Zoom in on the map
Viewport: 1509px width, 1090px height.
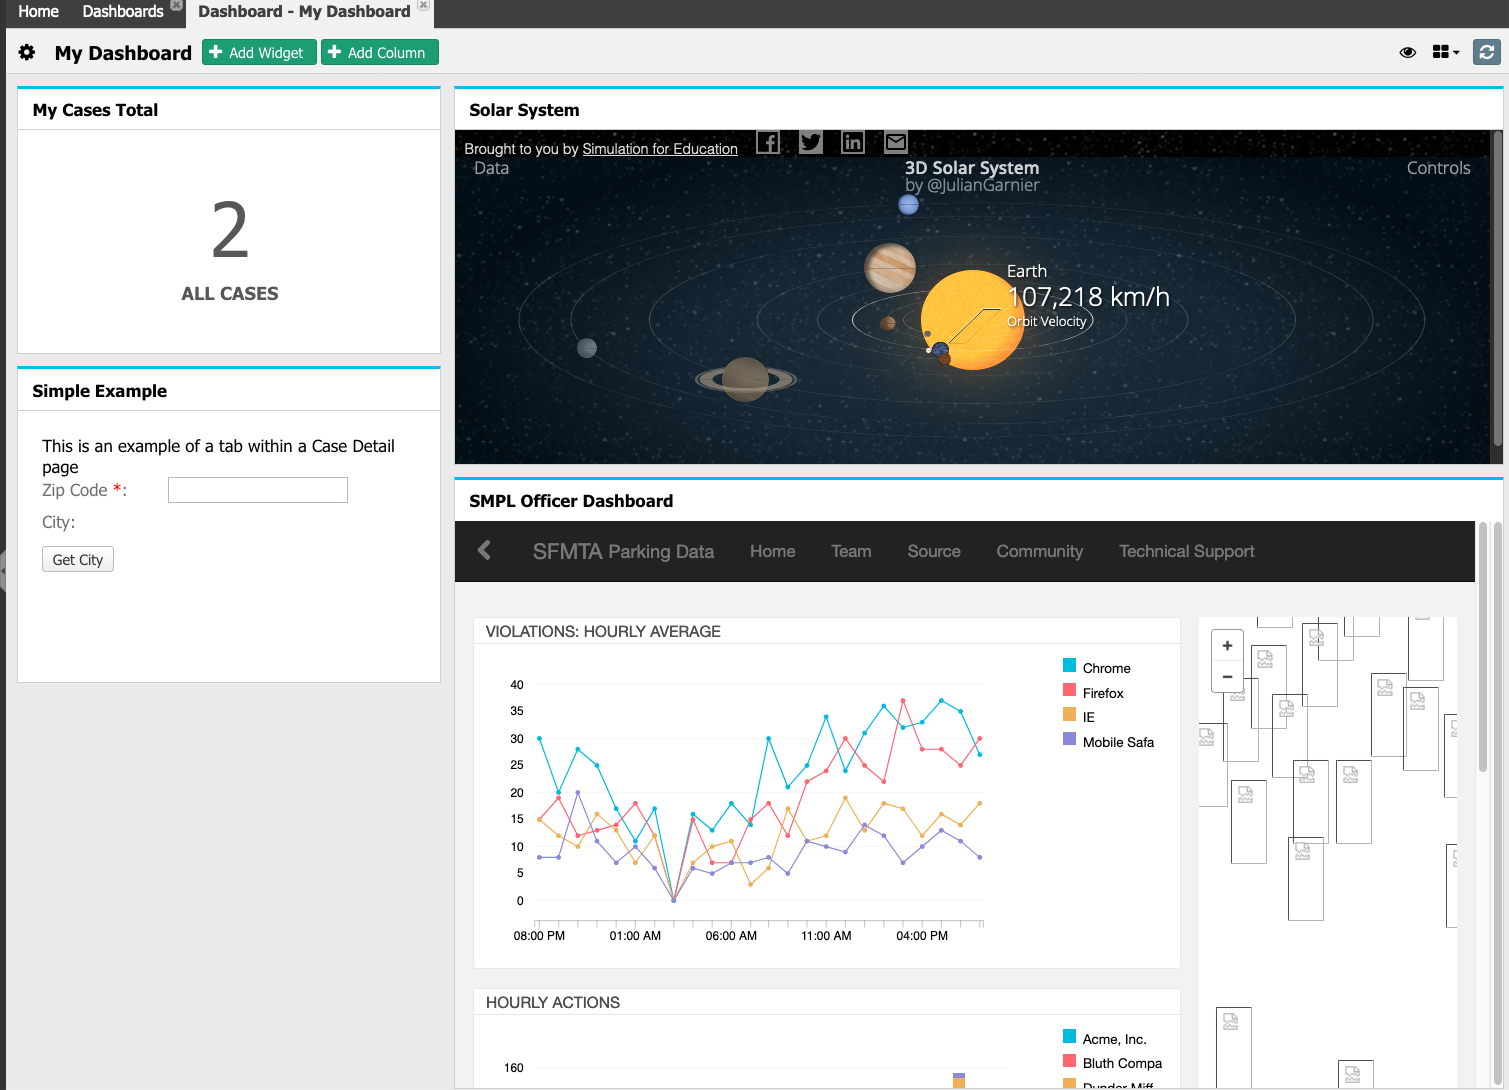click(x=1227, y=646)
